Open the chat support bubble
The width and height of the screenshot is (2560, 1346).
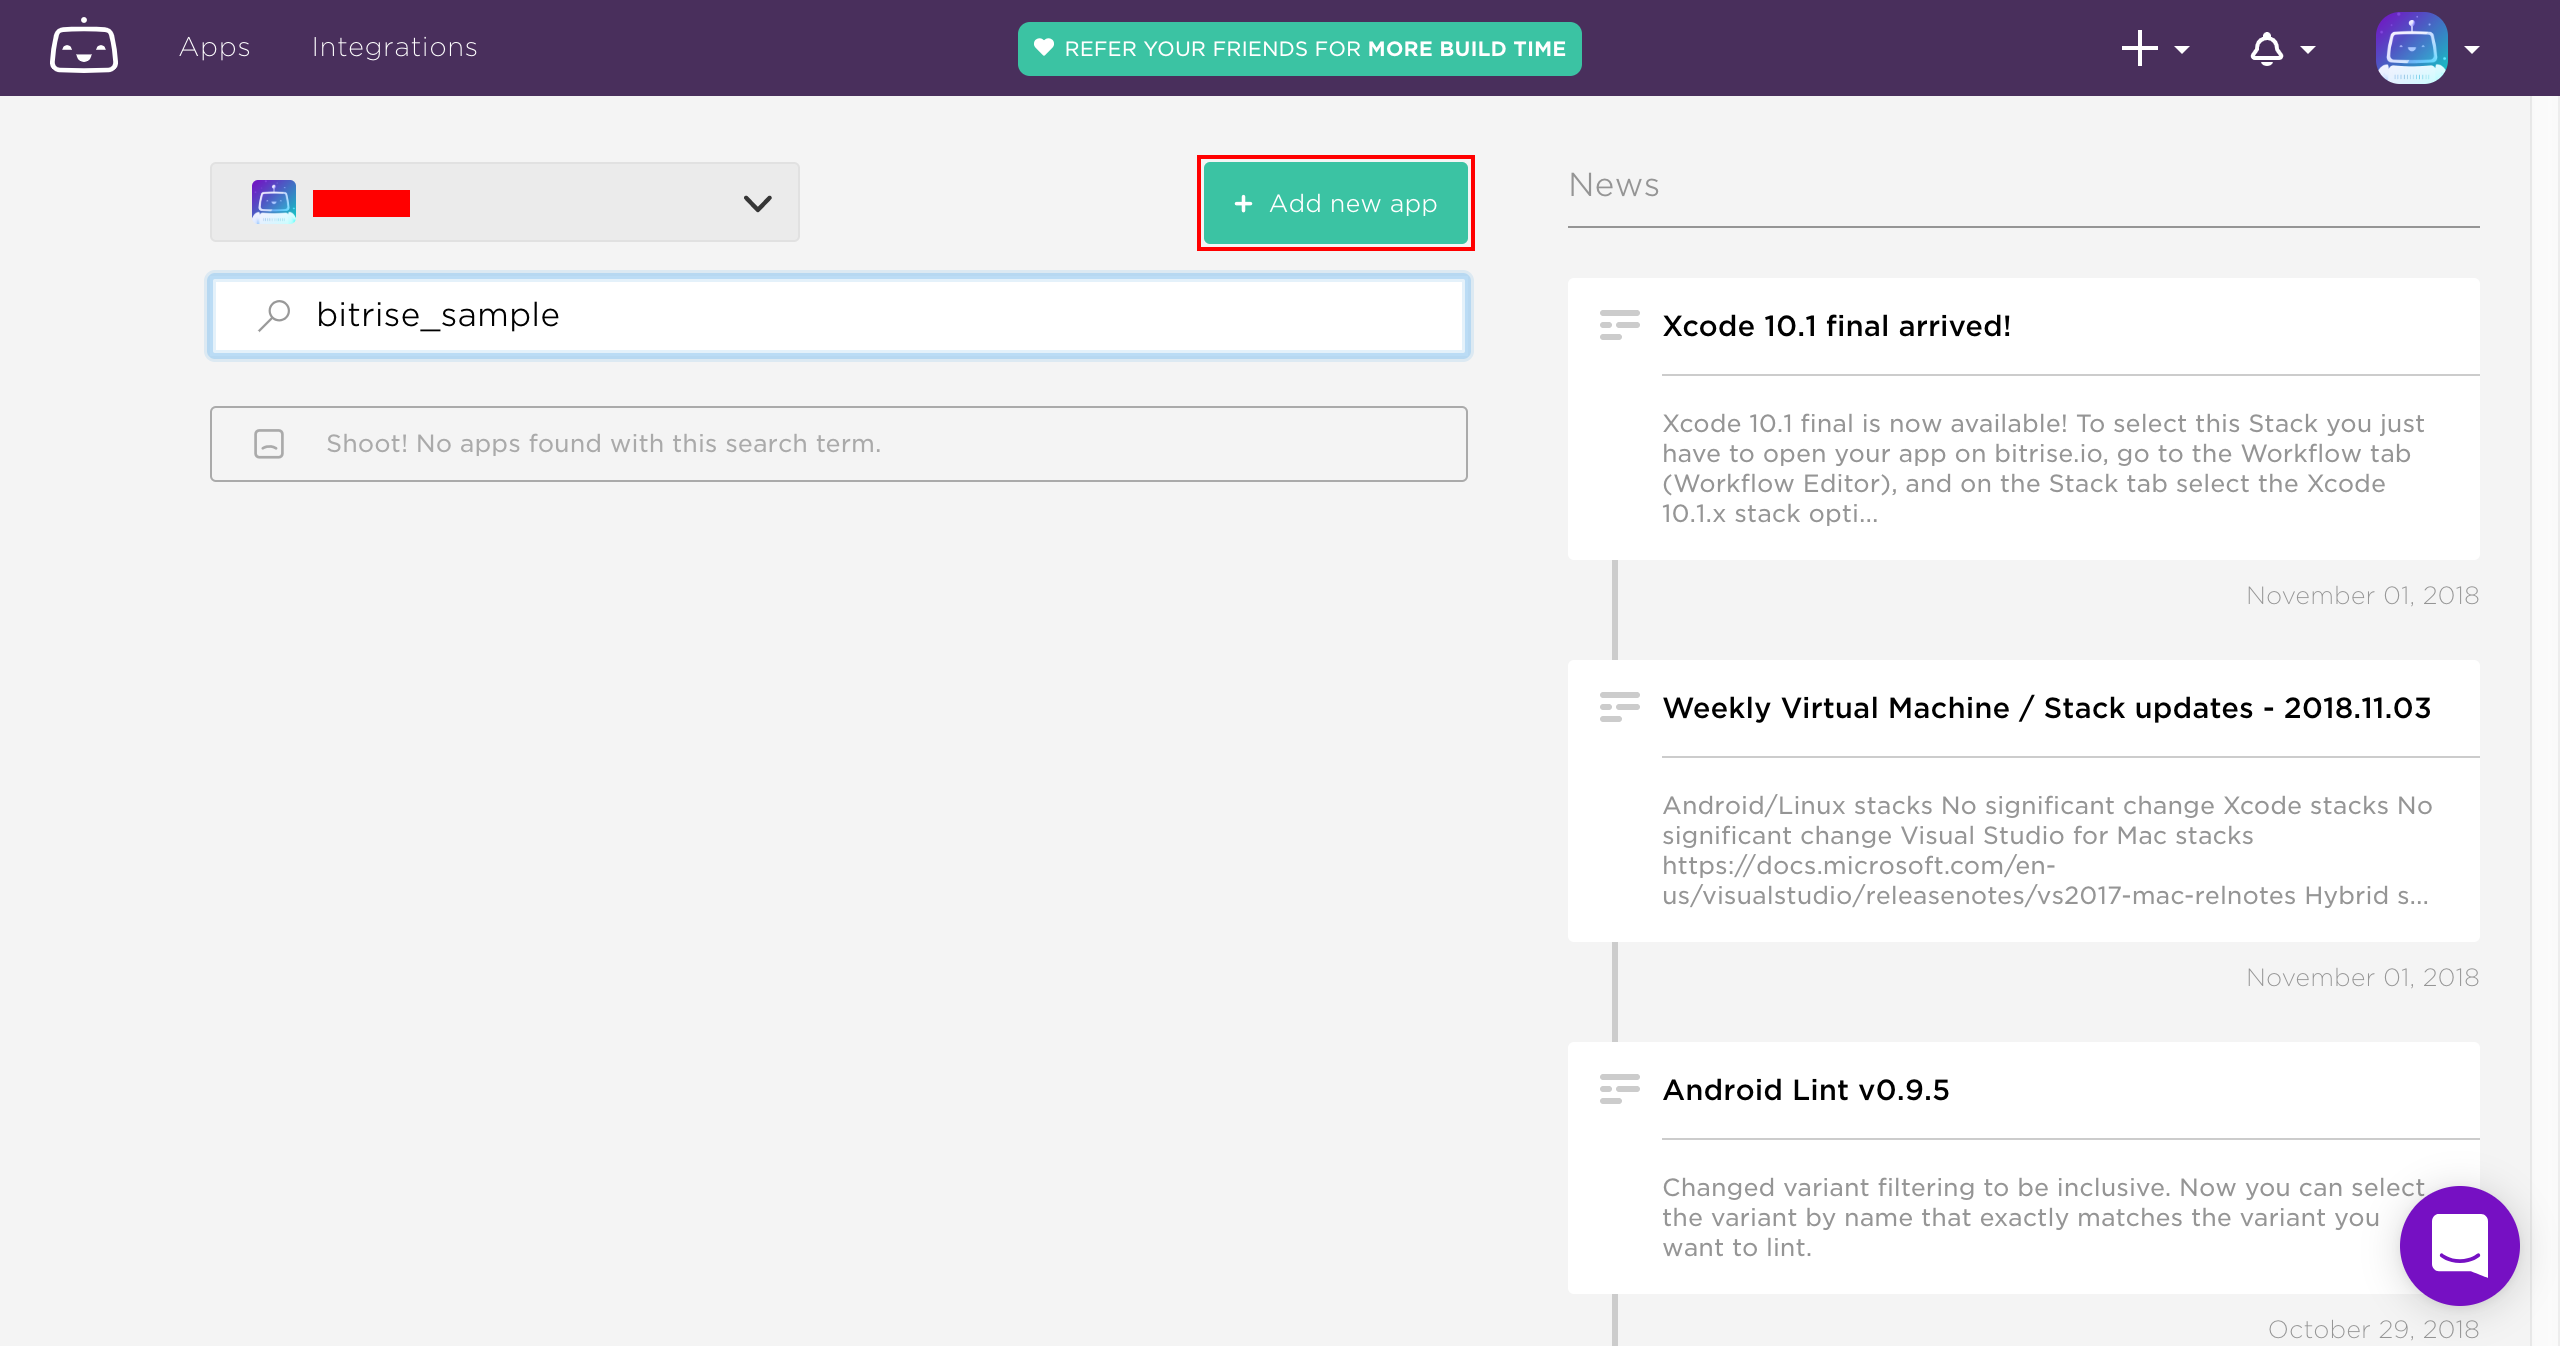tap(2459, 1245)
